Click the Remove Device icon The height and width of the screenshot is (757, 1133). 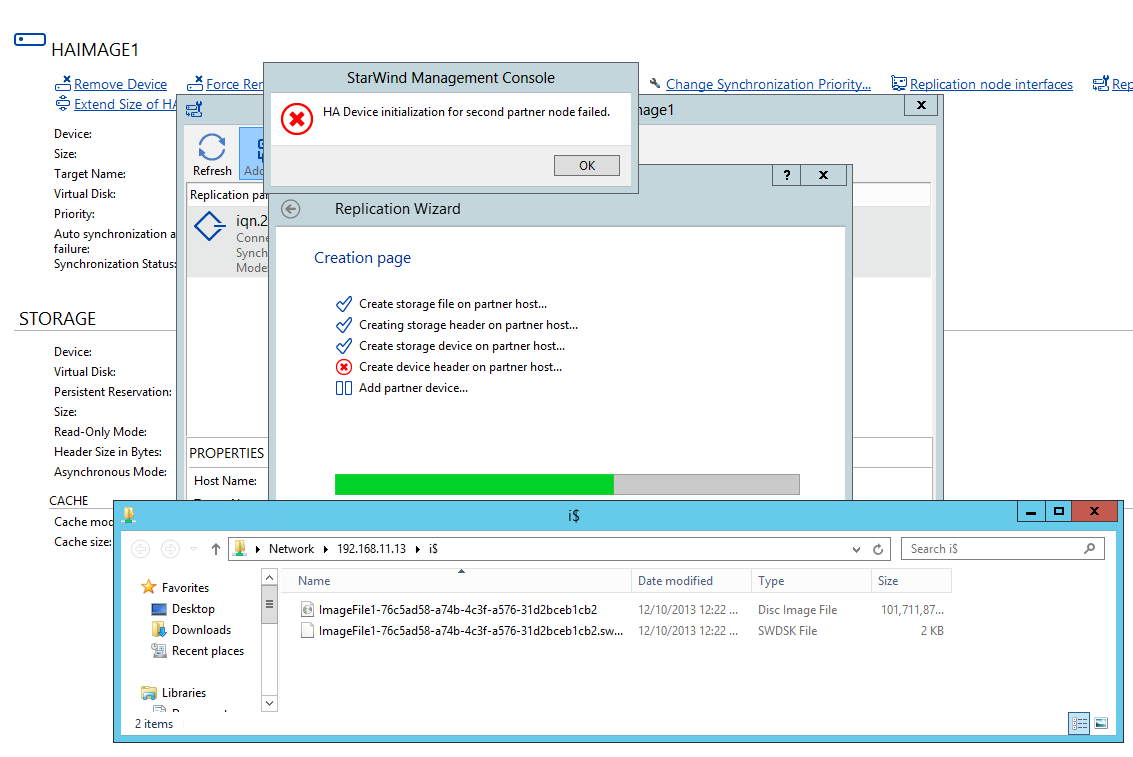63,84
